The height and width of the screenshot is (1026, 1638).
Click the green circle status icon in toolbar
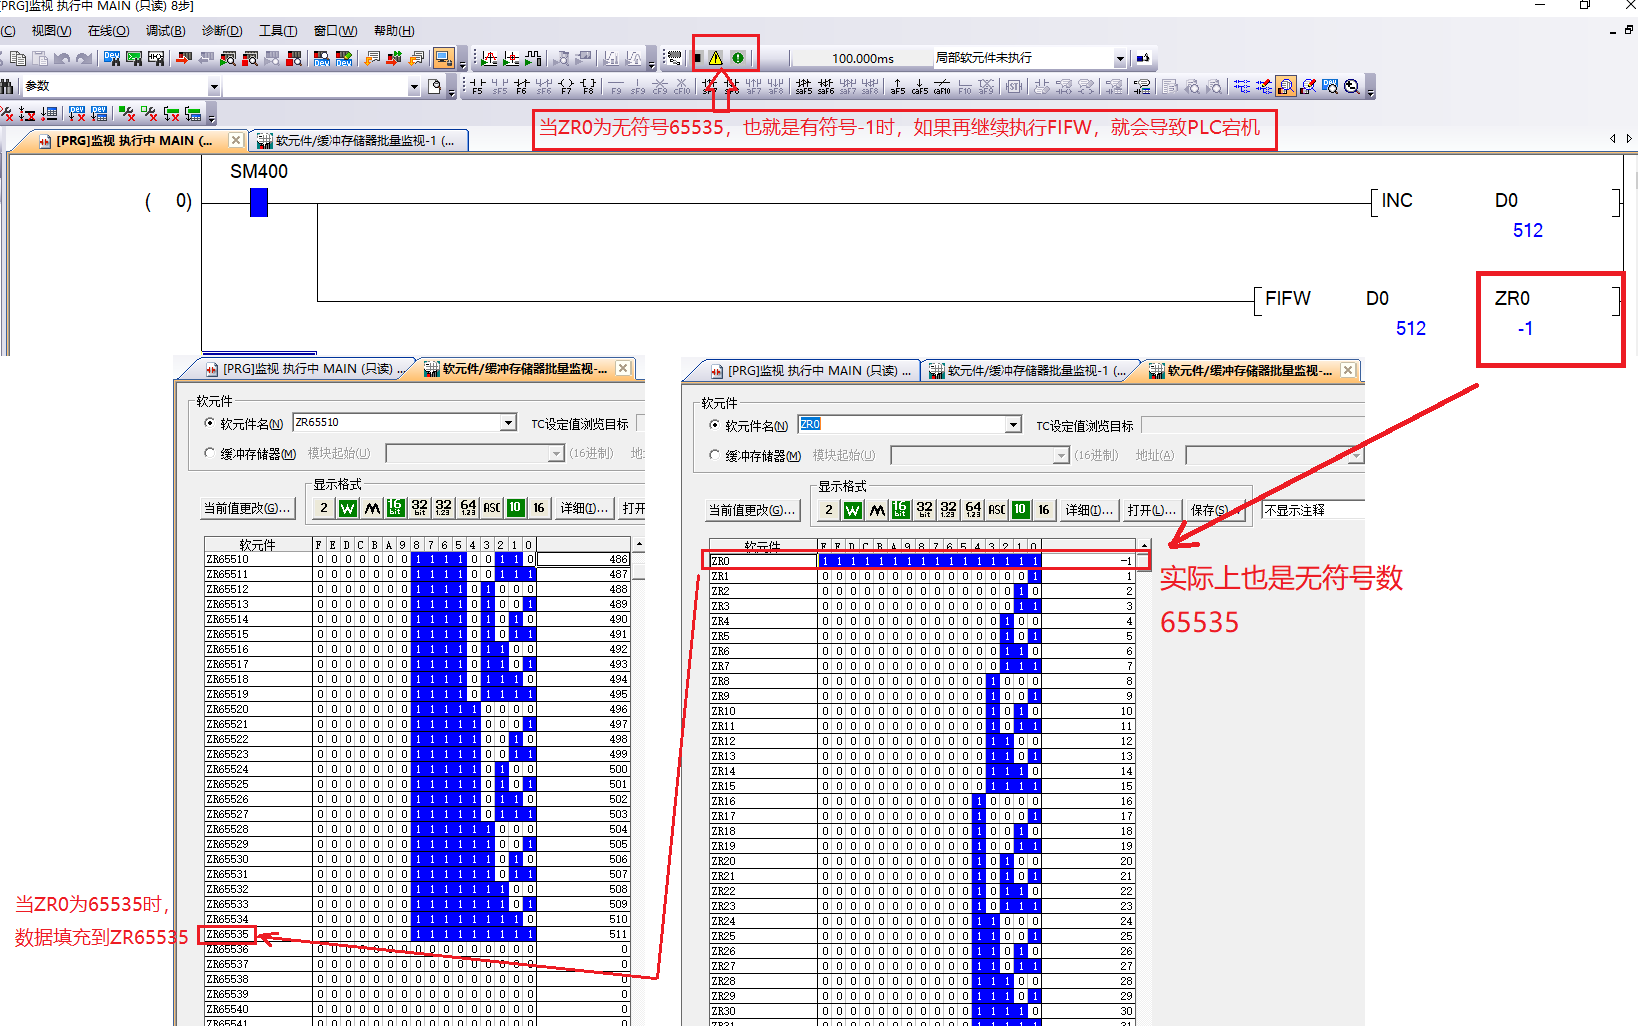[x=738, y=58]
